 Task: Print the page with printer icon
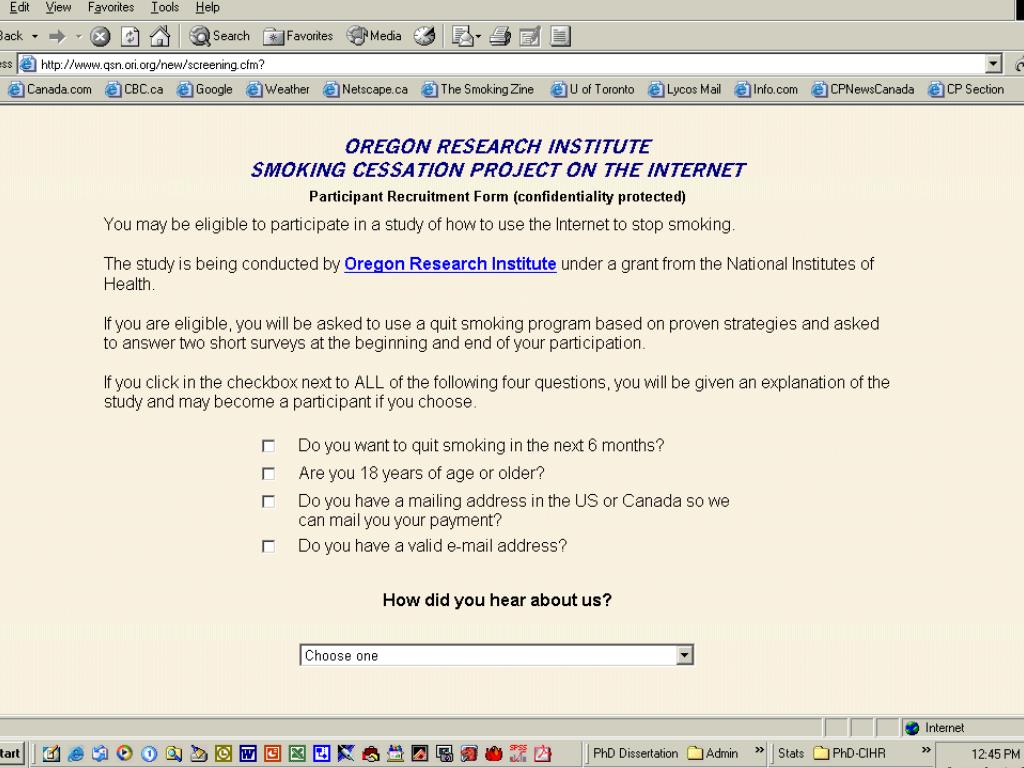500,36
